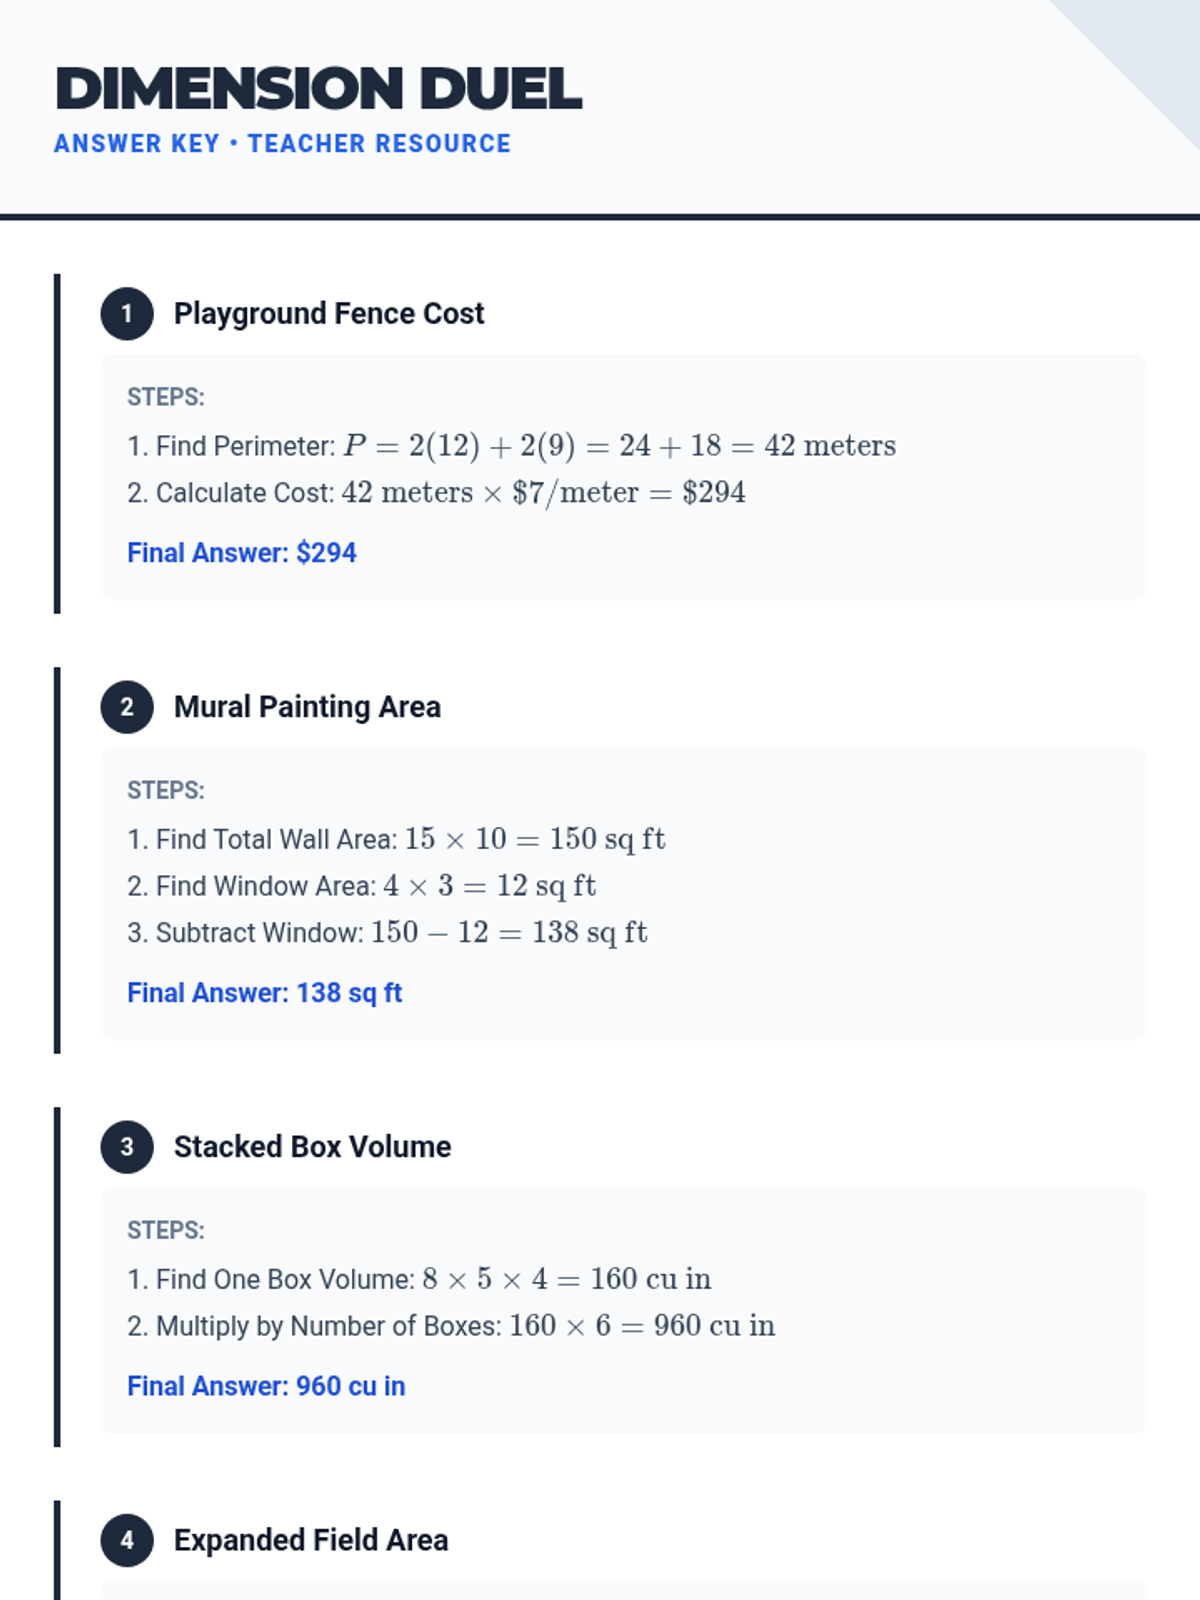
Task: Click the Find Window Area step
Action: click(x=361, y=886)
